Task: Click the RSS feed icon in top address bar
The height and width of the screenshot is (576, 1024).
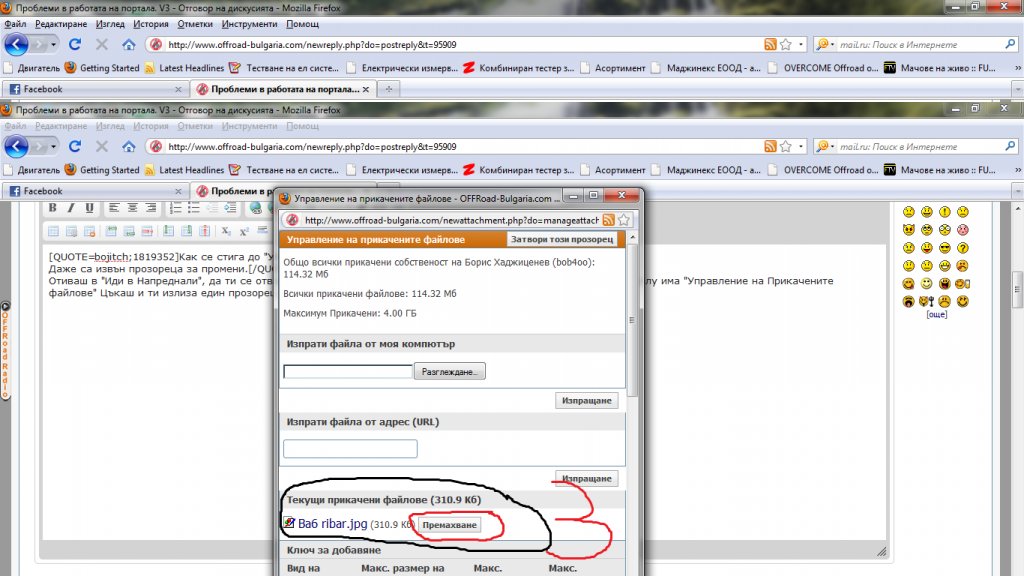Action: tap(770, 44)
